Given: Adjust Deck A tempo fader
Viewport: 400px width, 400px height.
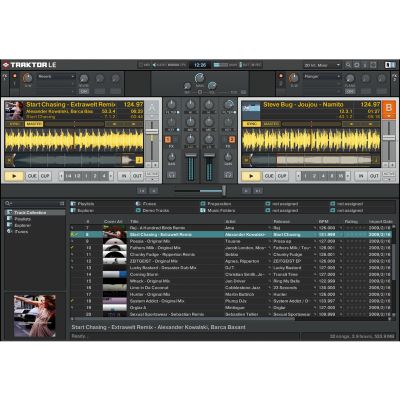Looking at the screenshot, I should (x=152, y=131).
